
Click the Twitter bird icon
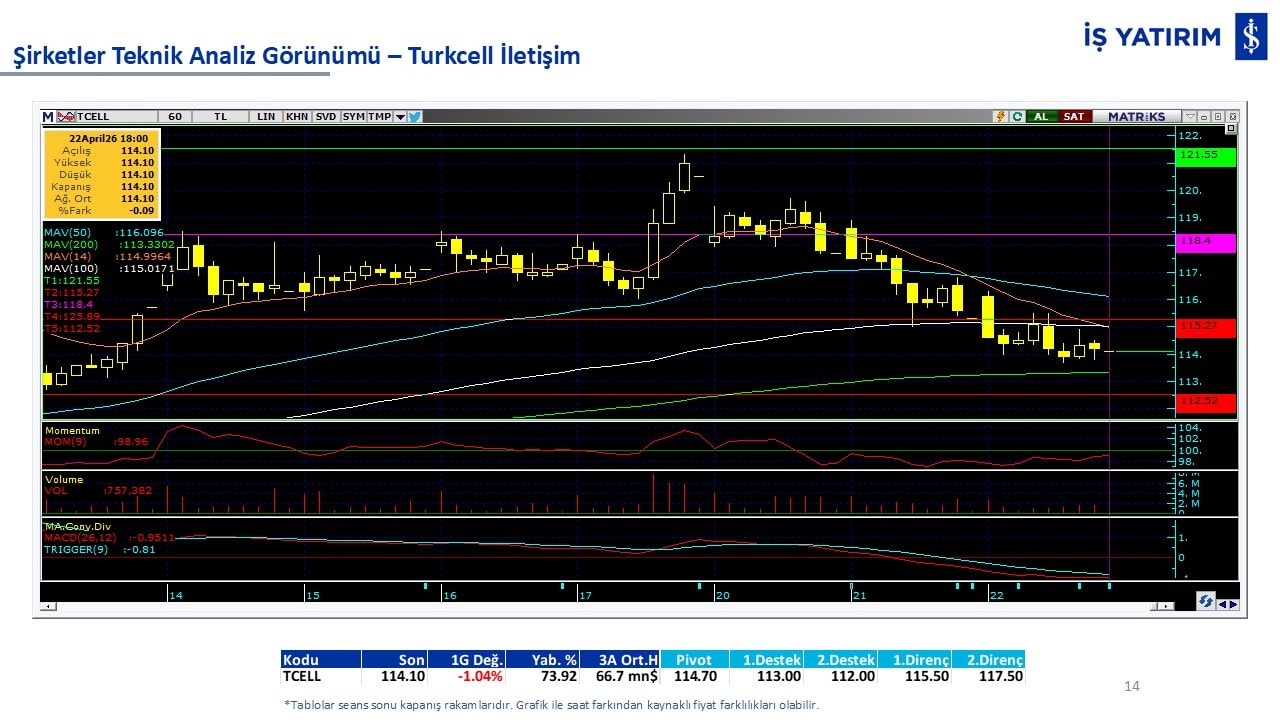click(x=415, y=116)
